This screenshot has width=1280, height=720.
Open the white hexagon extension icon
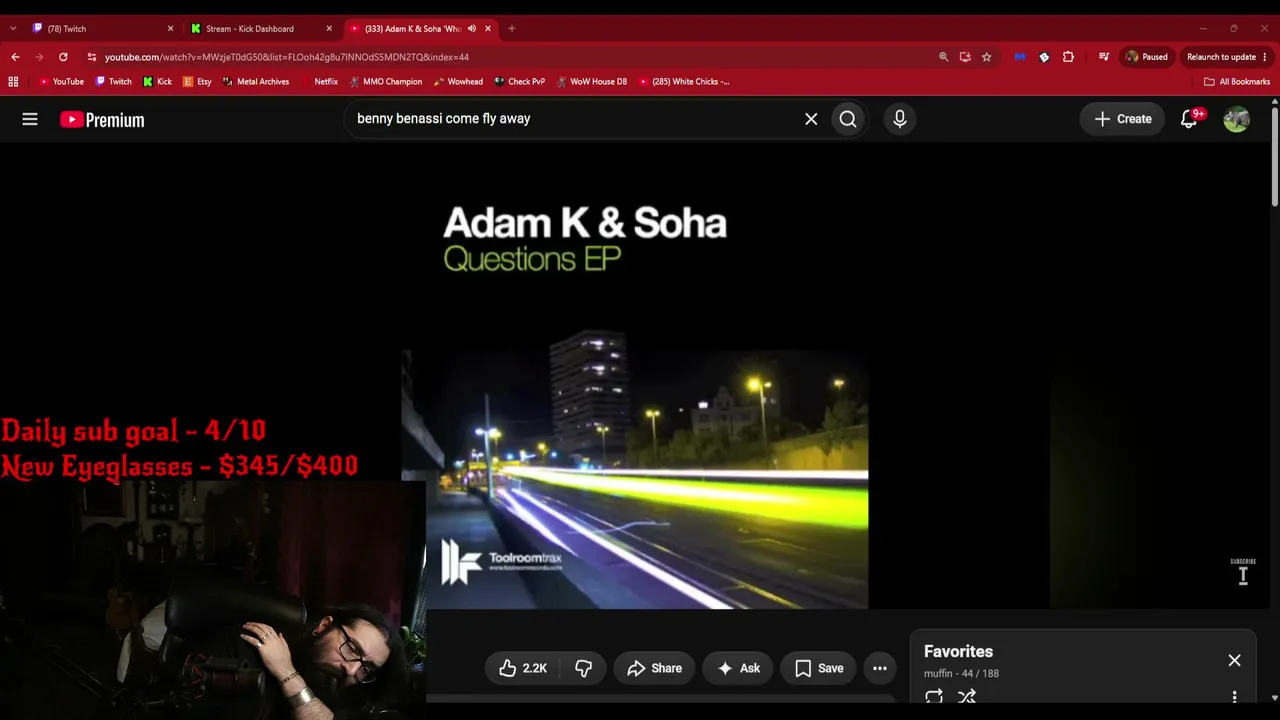point(1044,57)
